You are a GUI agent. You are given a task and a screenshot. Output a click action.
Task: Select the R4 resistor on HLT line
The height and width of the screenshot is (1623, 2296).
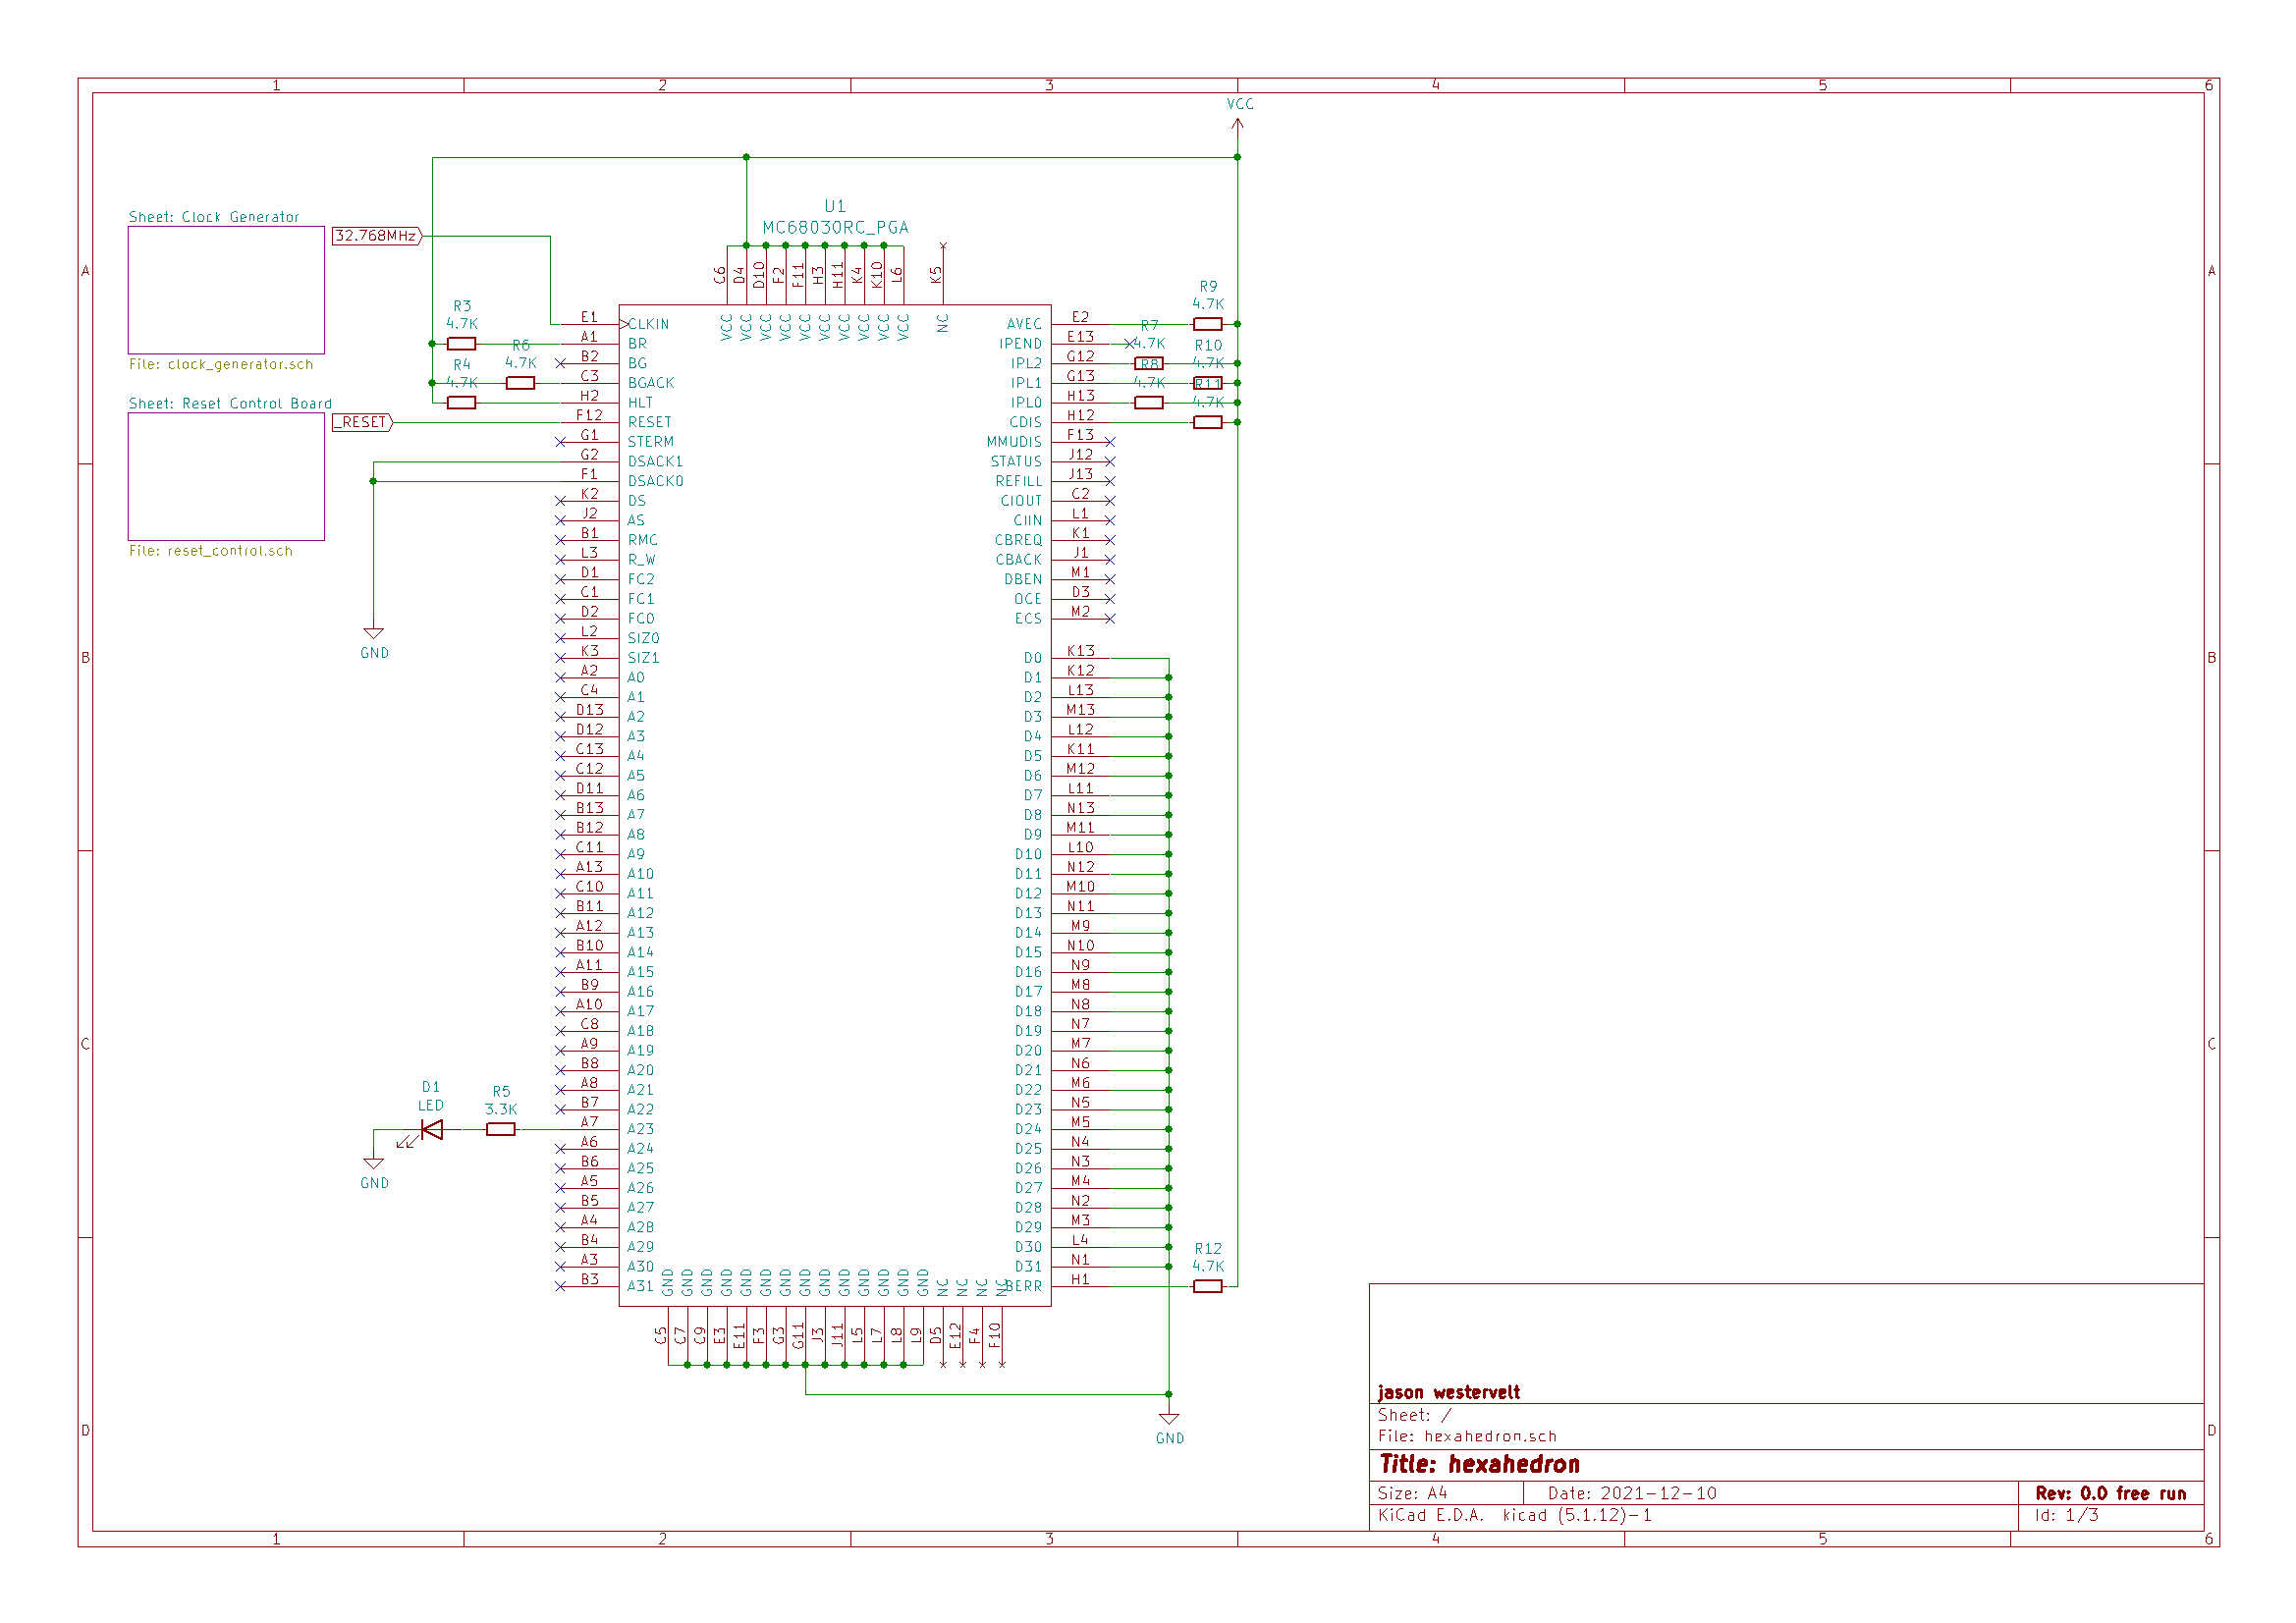461,403
